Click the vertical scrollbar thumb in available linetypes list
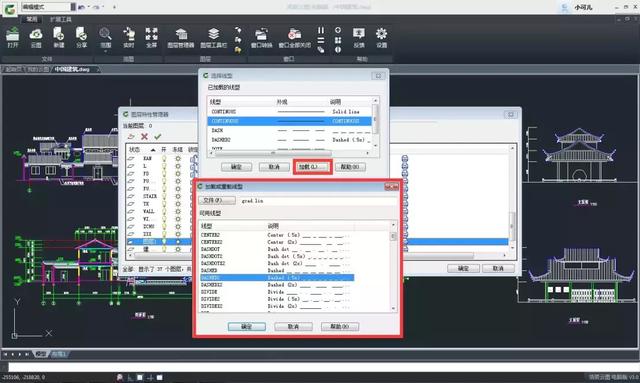640x383 pixels. tap(393, 236)
